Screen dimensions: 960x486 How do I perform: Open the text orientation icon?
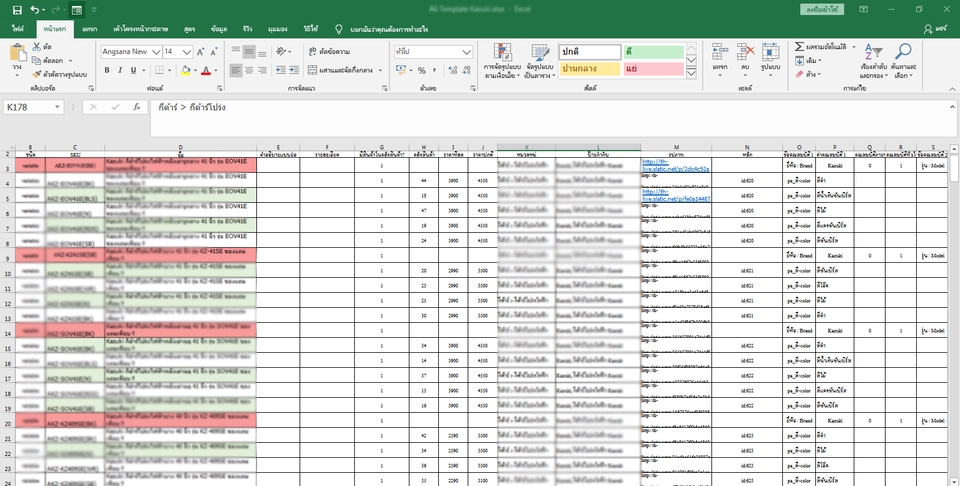pyautogui.click(x=281, y=52)
